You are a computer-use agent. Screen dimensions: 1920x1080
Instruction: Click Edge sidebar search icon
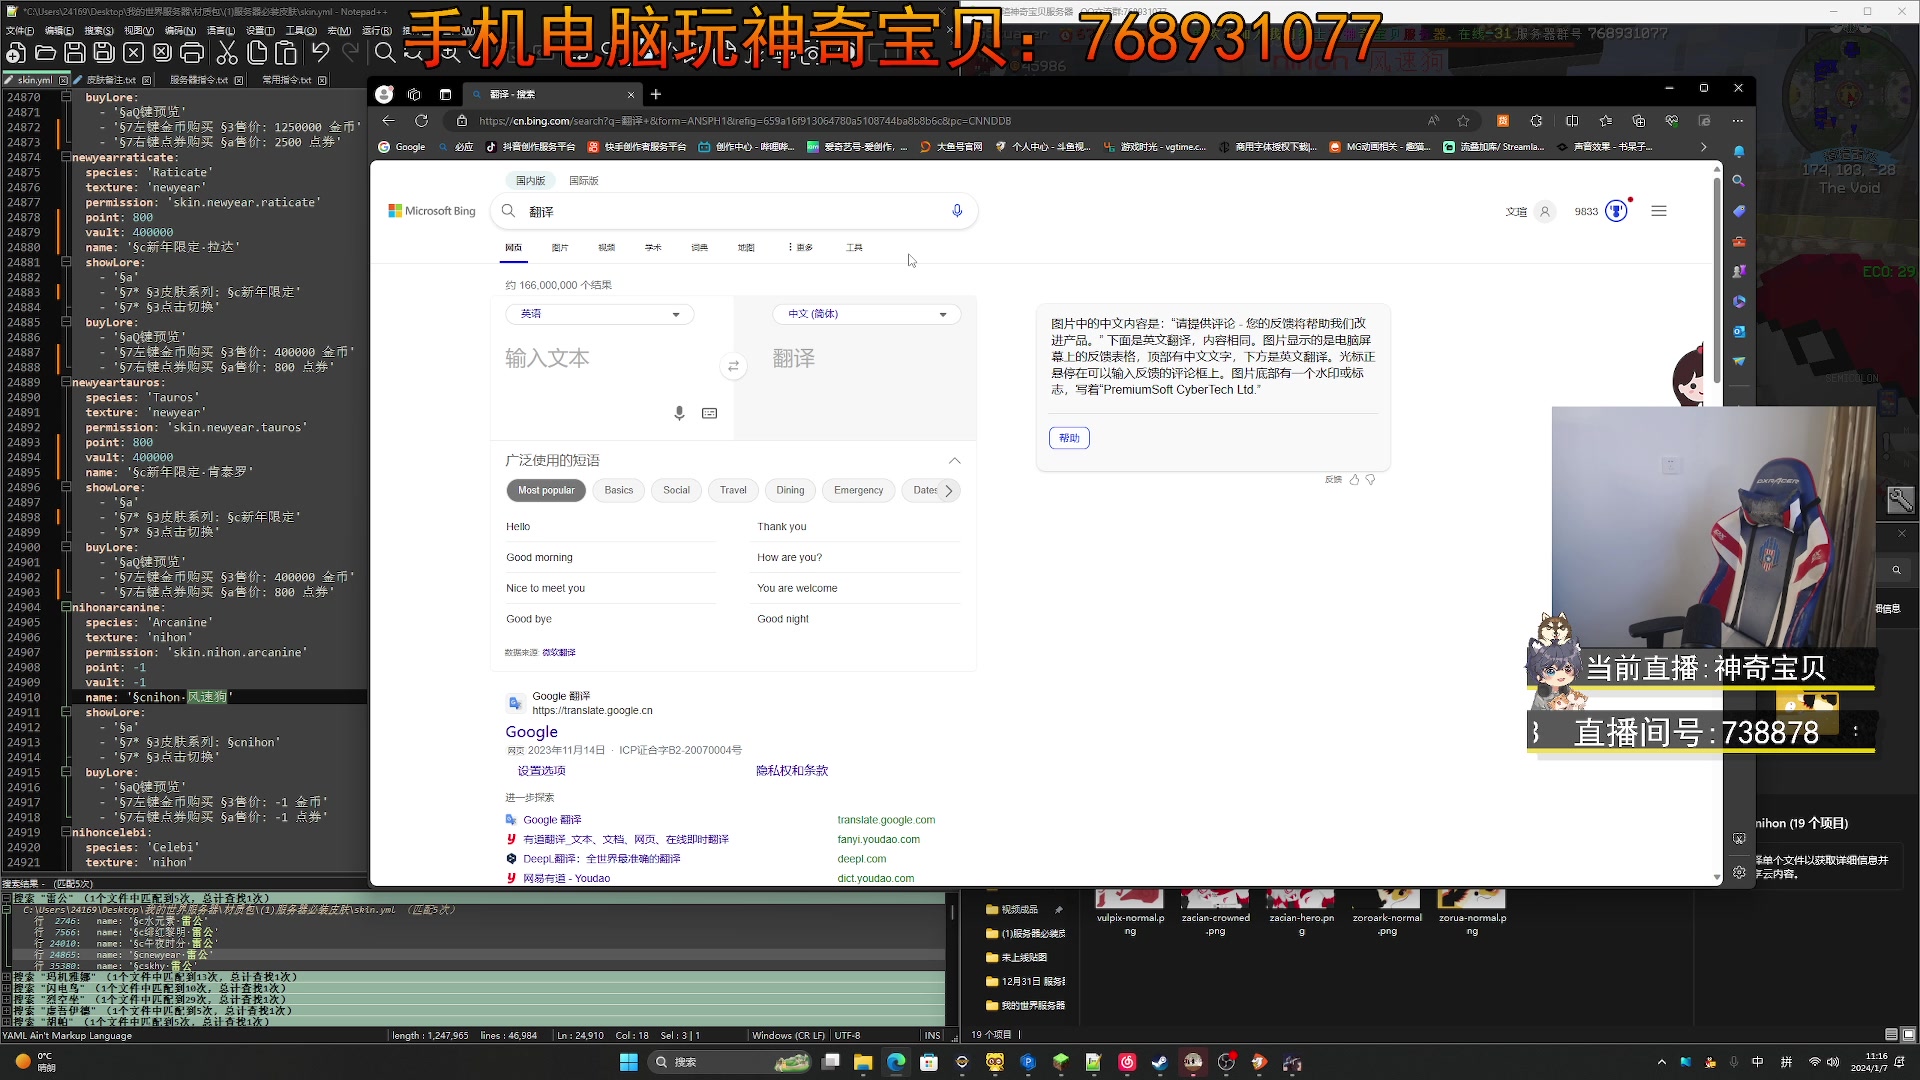point(1739,181)
